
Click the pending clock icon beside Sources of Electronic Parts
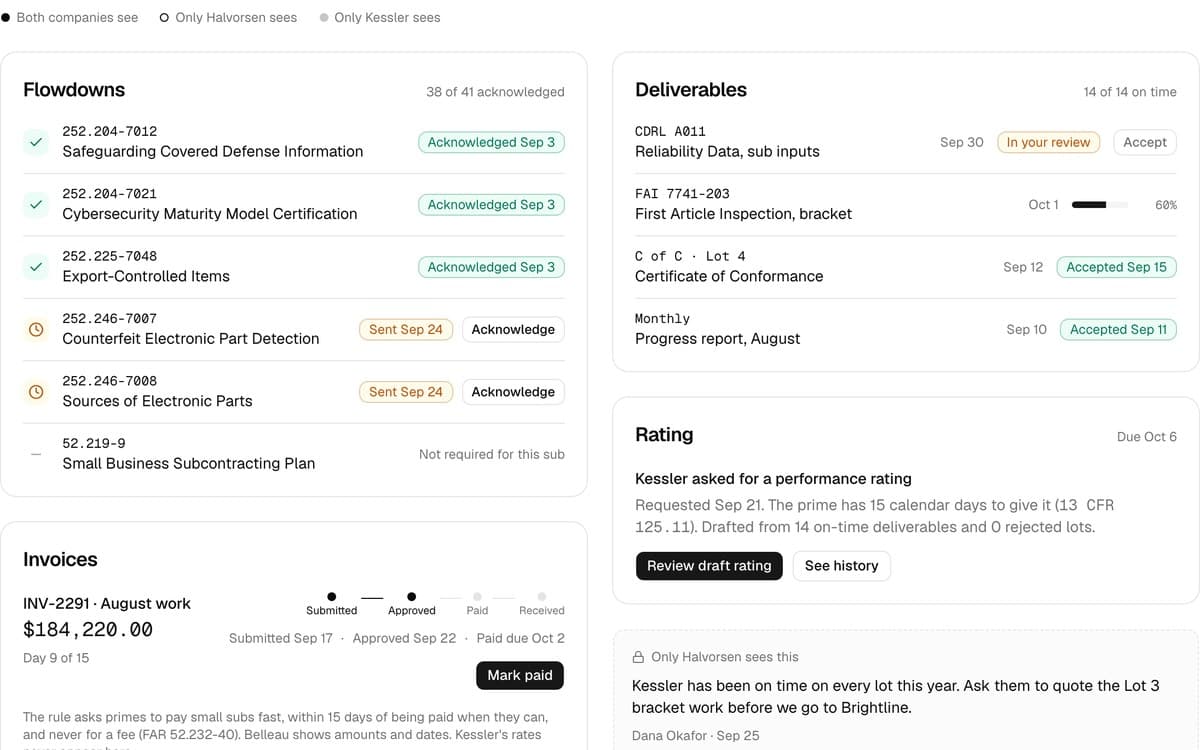[x=36, y=392]
